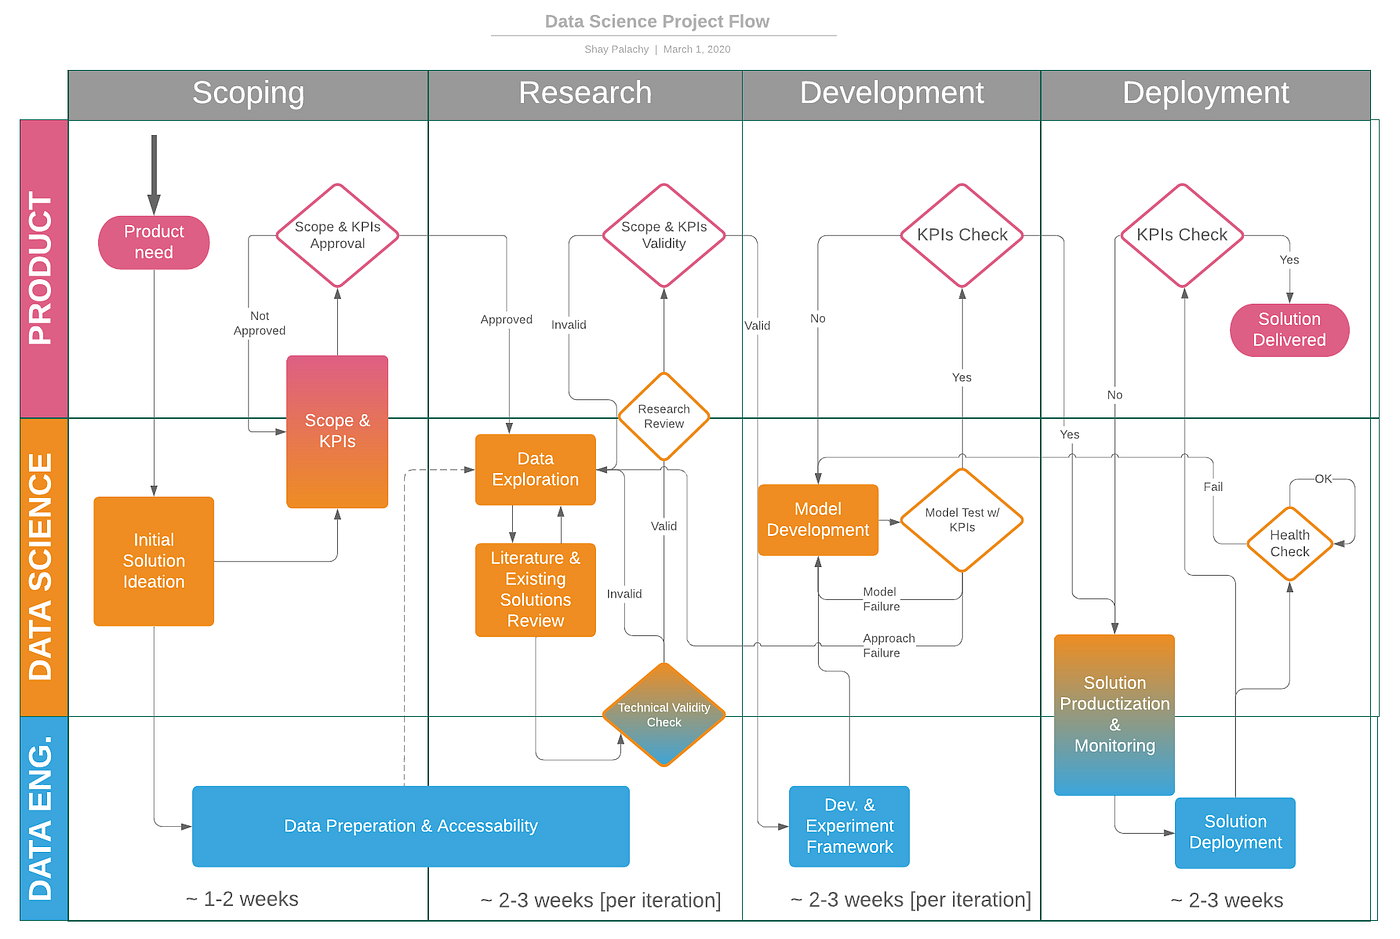
Task: Select Data Preperation & Accessability bar
Action: (410, 826)
